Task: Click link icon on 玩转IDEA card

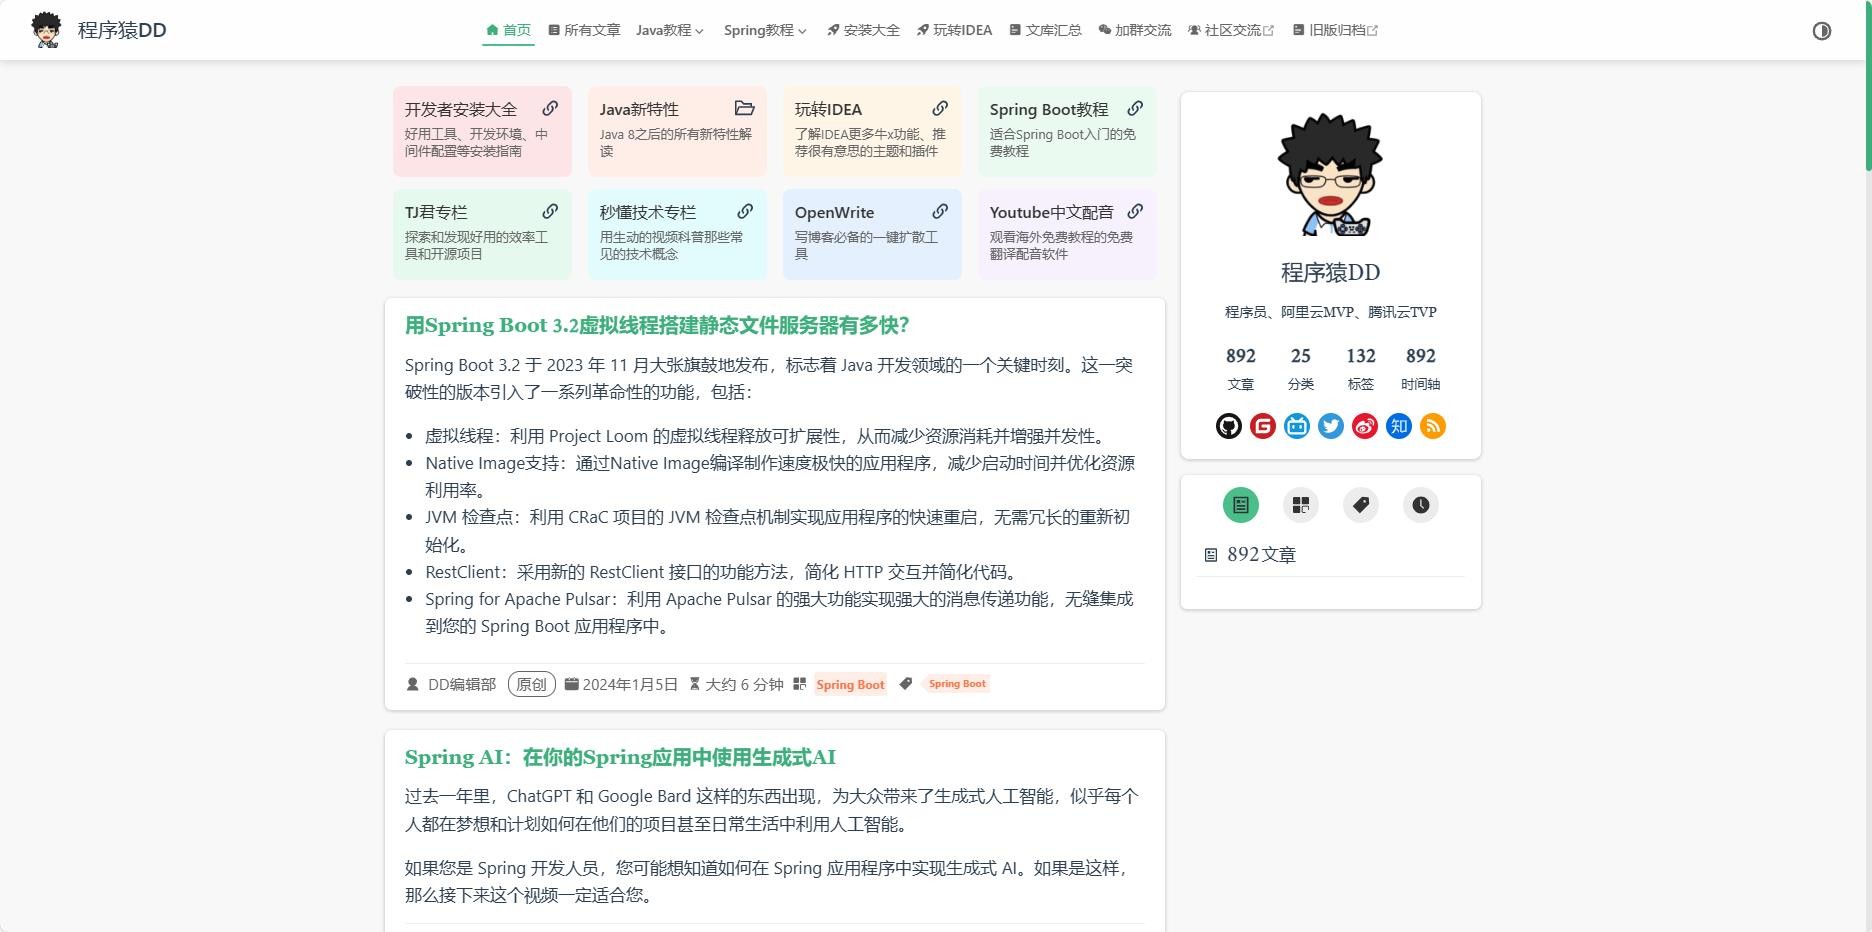Action: [940, 108]
